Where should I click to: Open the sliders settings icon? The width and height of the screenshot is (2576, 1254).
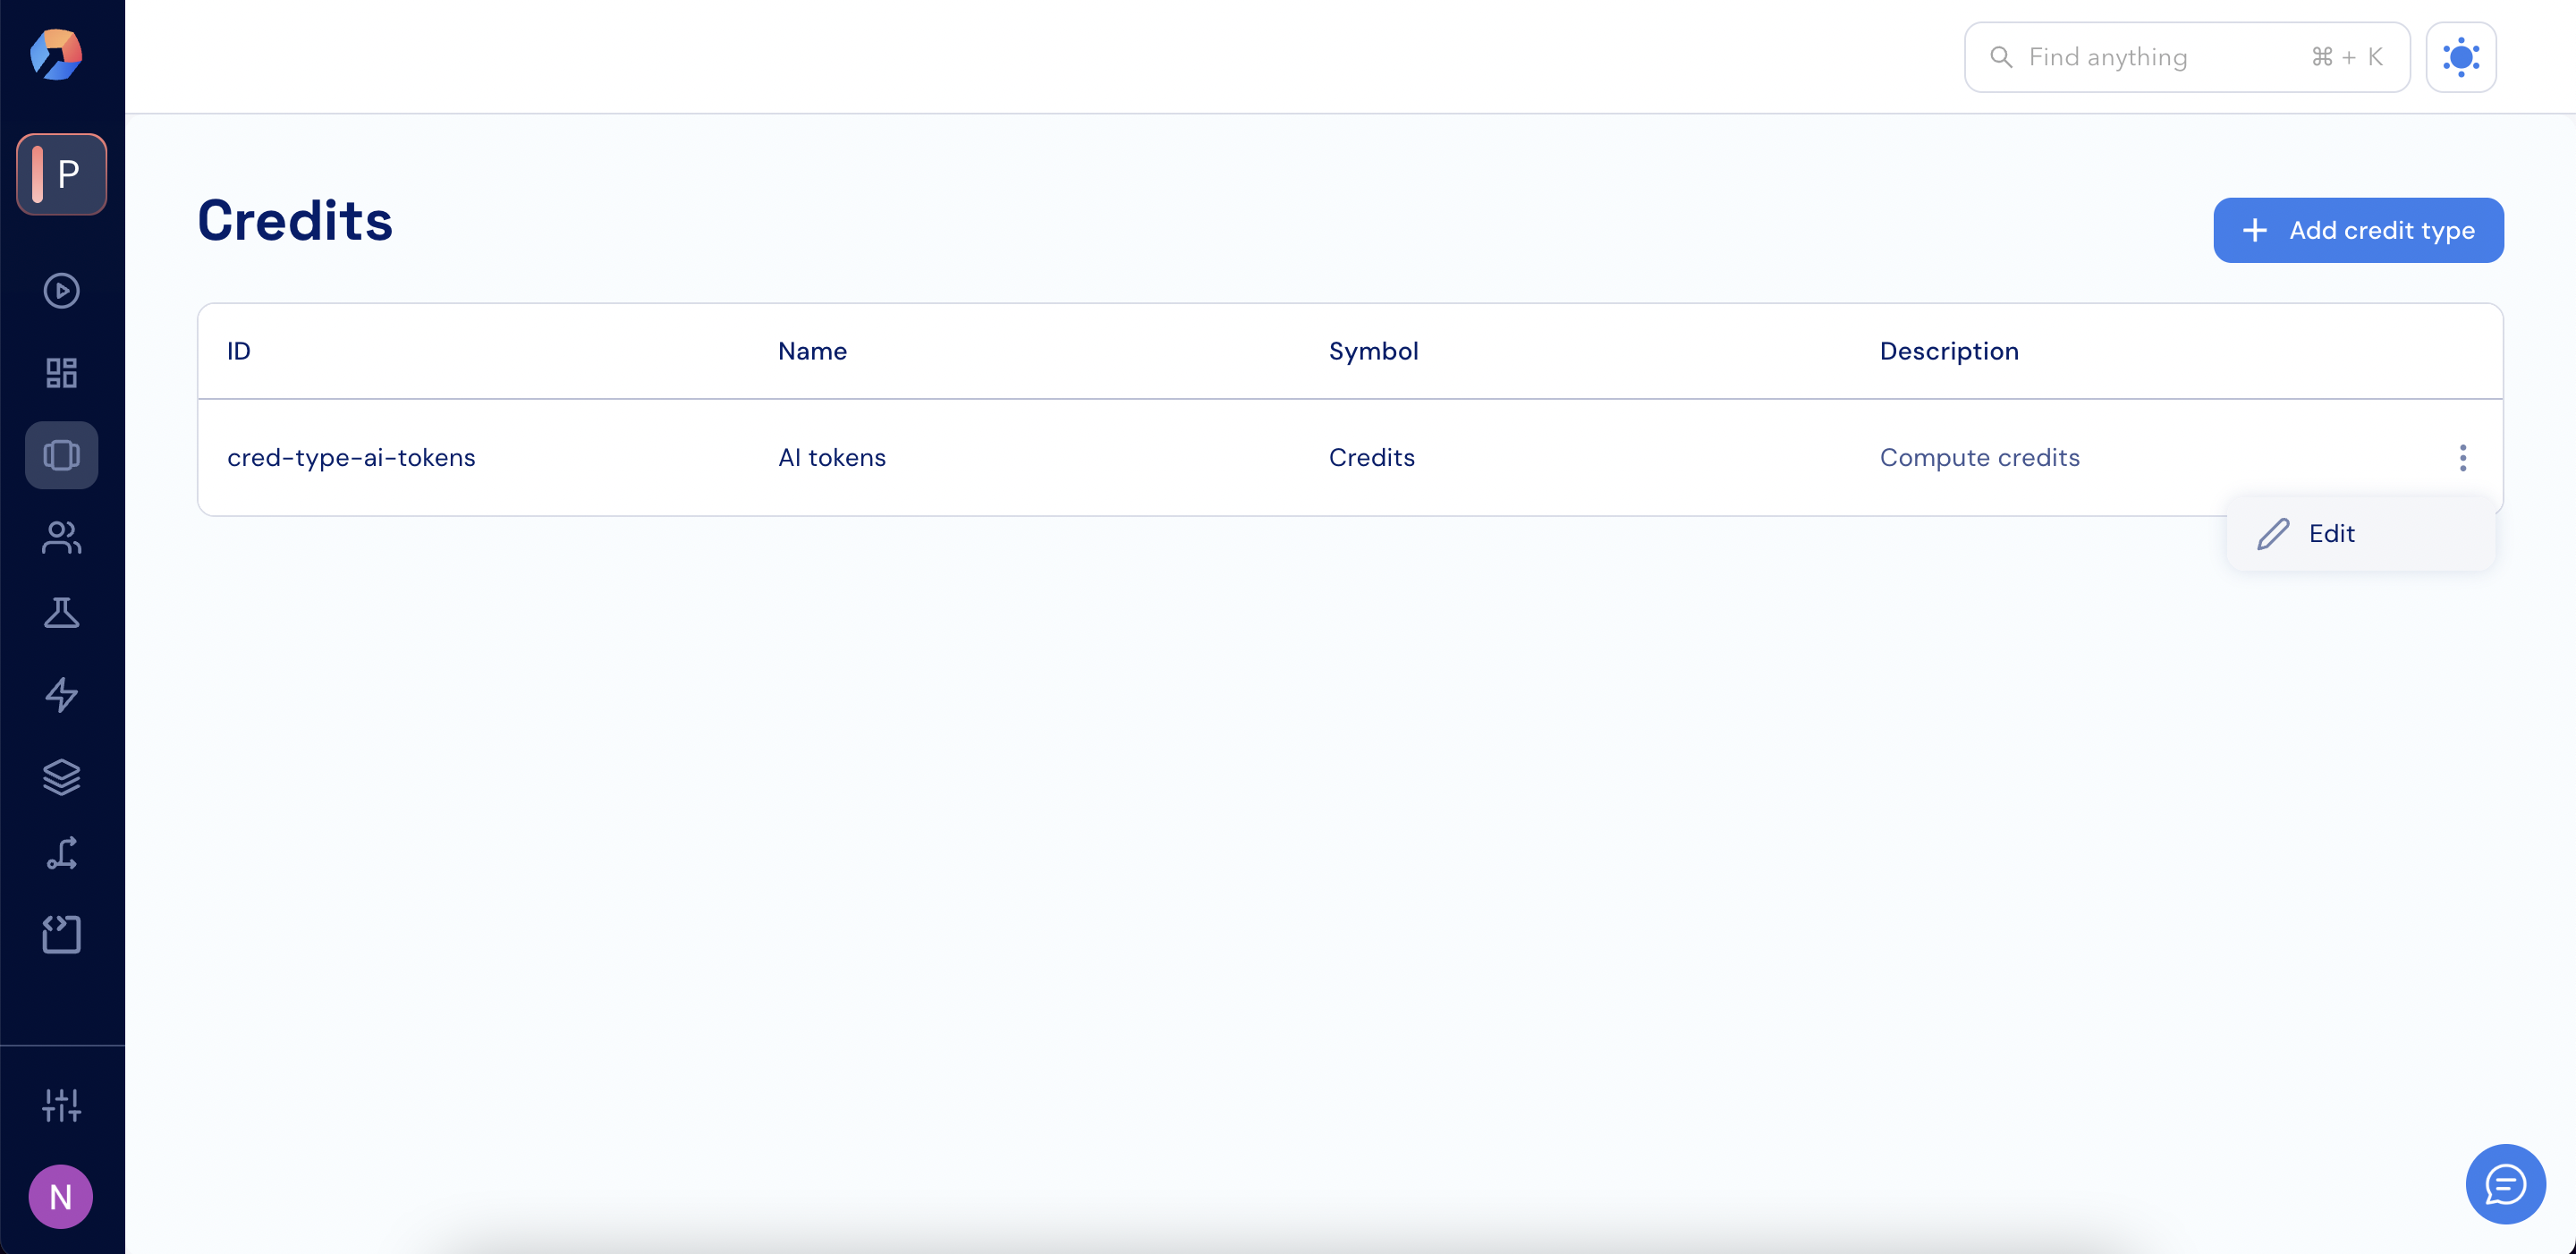tap(61, 1105)
